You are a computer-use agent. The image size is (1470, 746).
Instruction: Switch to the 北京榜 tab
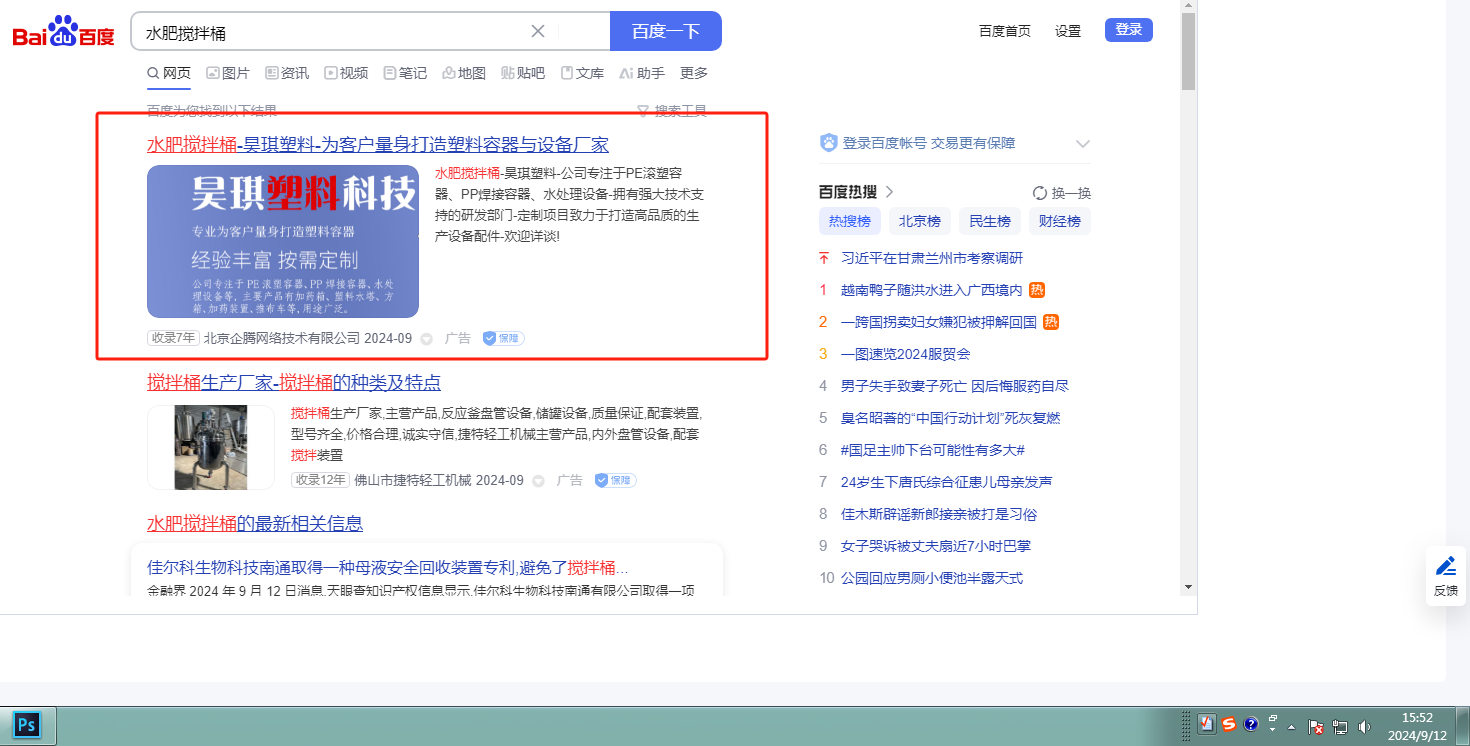point(920,221)
